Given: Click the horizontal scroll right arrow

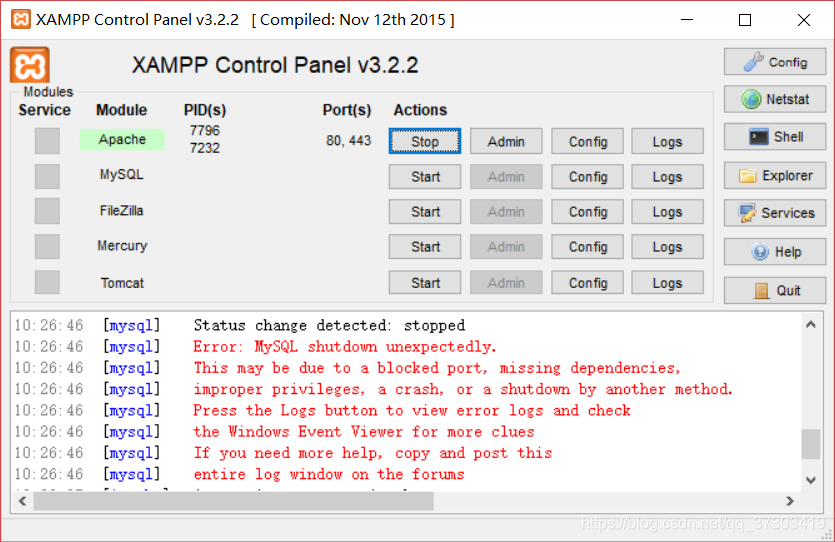Looking at the screenshot, I should [790, 501].
